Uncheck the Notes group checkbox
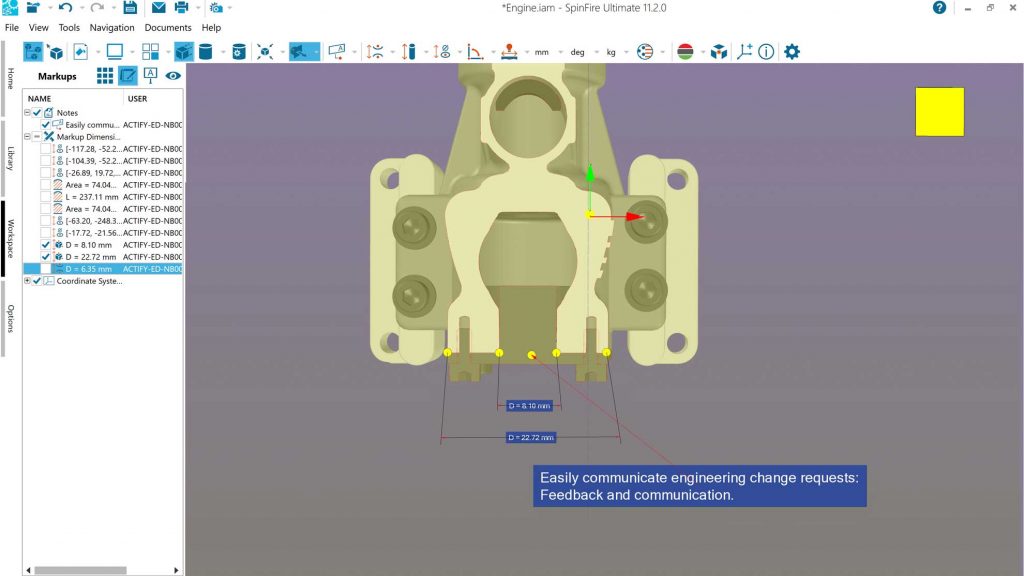 37,113
